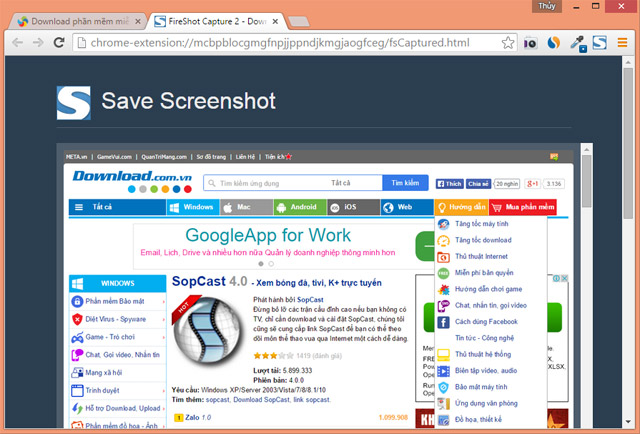Expand the Hỗ trợ Download, Upload arrow
Viewport: 640px width, 434px height.
coord(164,409)
